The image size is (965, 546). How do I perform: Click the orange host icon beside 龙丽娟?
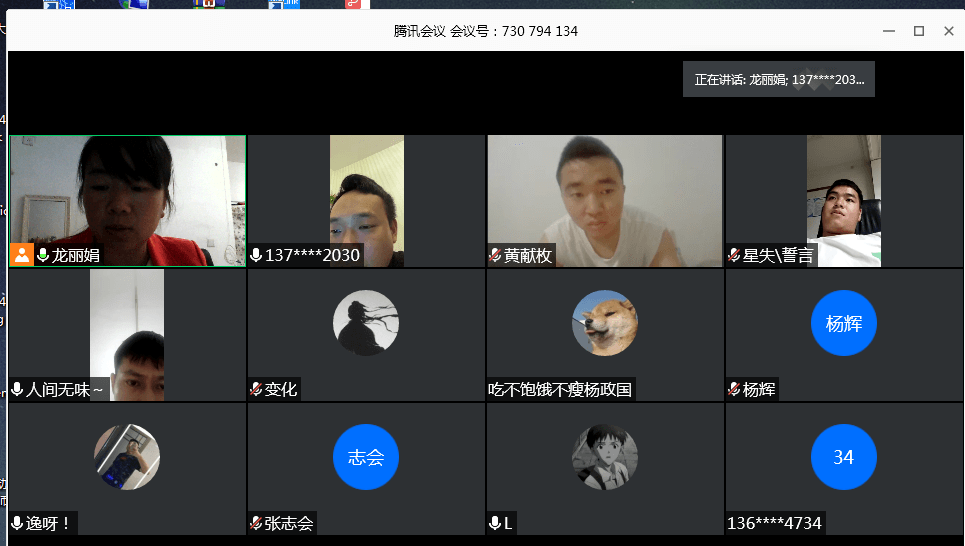pos(22,255)
